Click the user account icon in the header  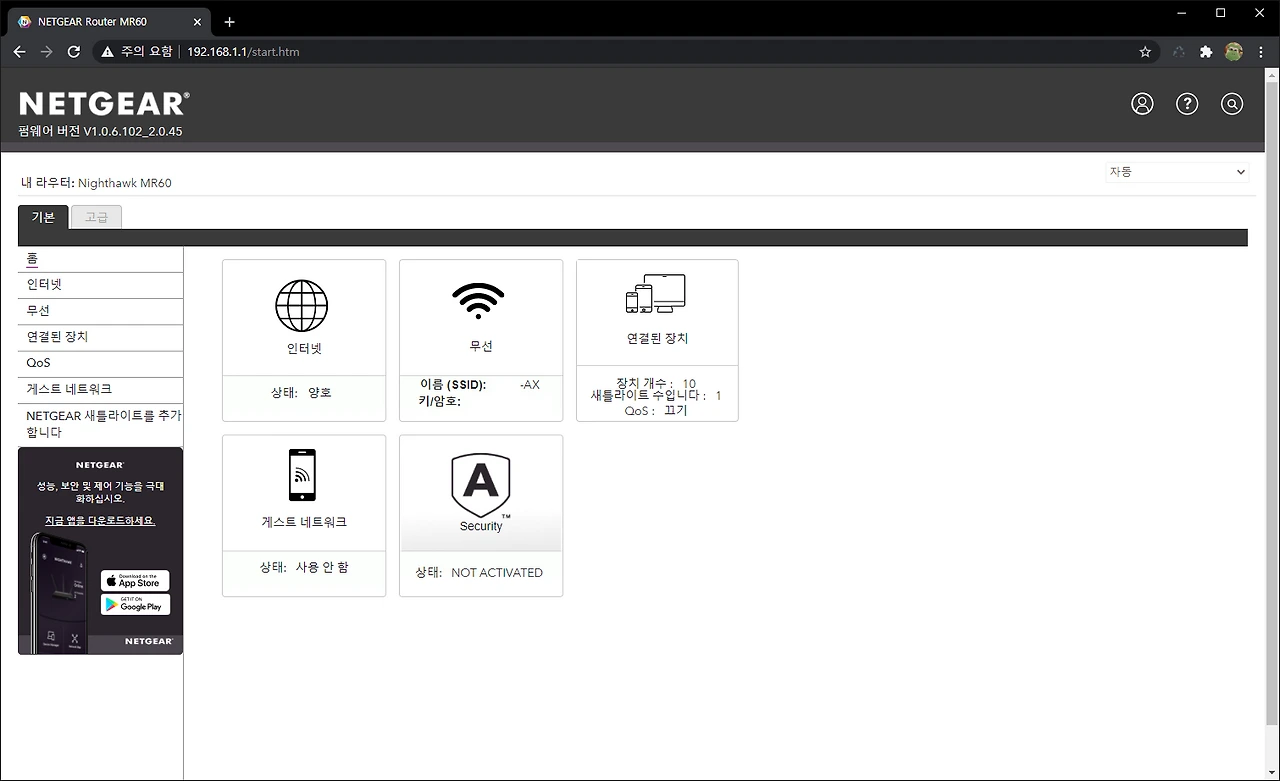point(1142,103)
